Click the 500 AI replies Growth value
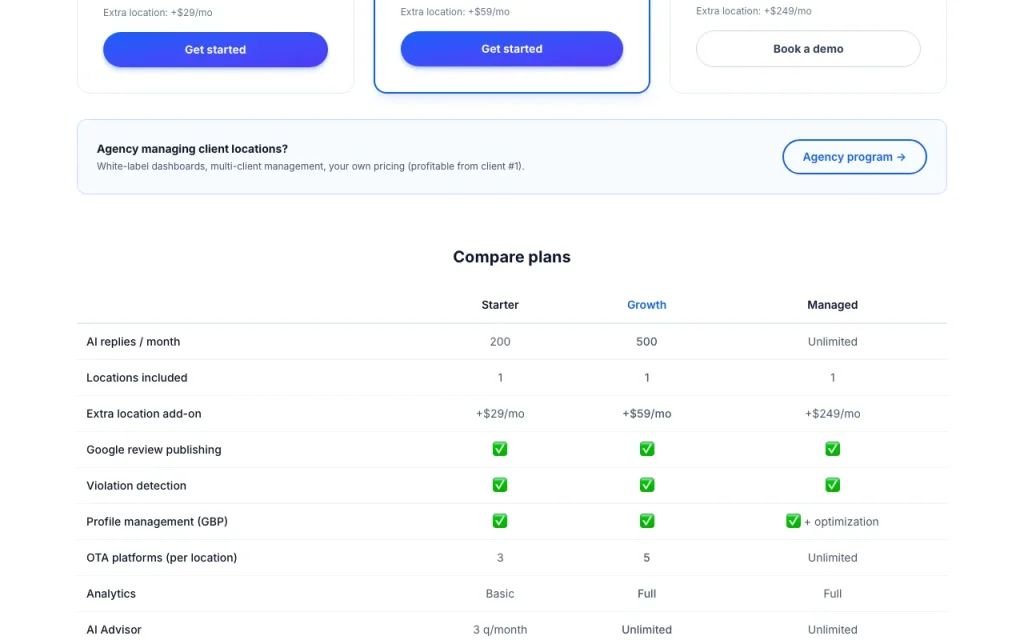This screenshot has width=1024, height=640. pos(647,342)
